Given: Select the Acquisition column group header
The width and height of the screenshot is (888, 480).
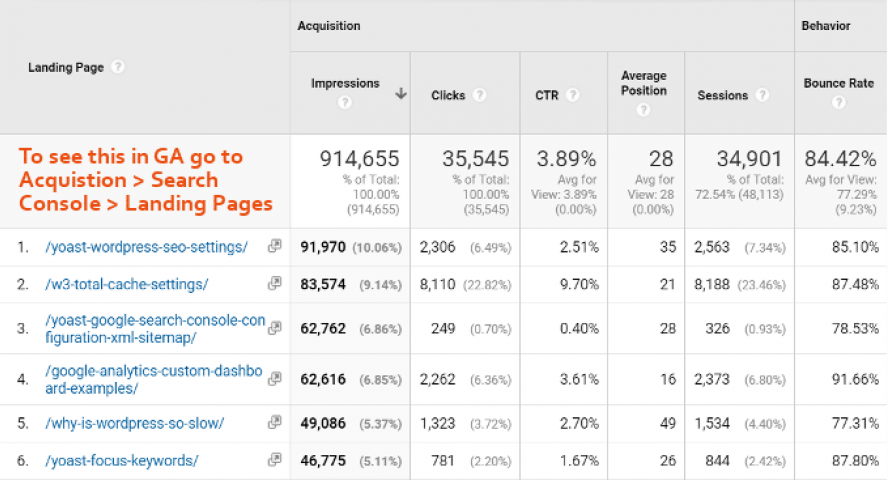Looking at the screenshot, I should (328, 26).
